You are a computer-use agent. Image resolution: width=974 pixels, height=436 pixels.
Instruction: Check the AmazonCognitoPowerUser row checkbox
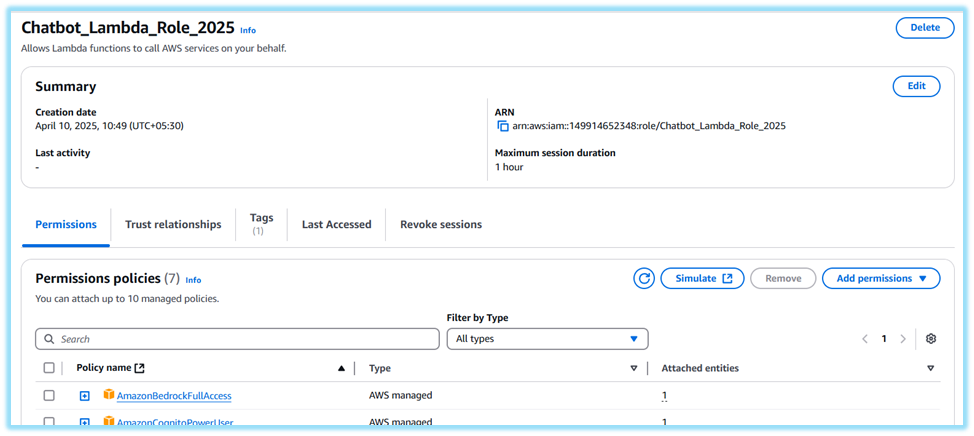coord(49,422)
